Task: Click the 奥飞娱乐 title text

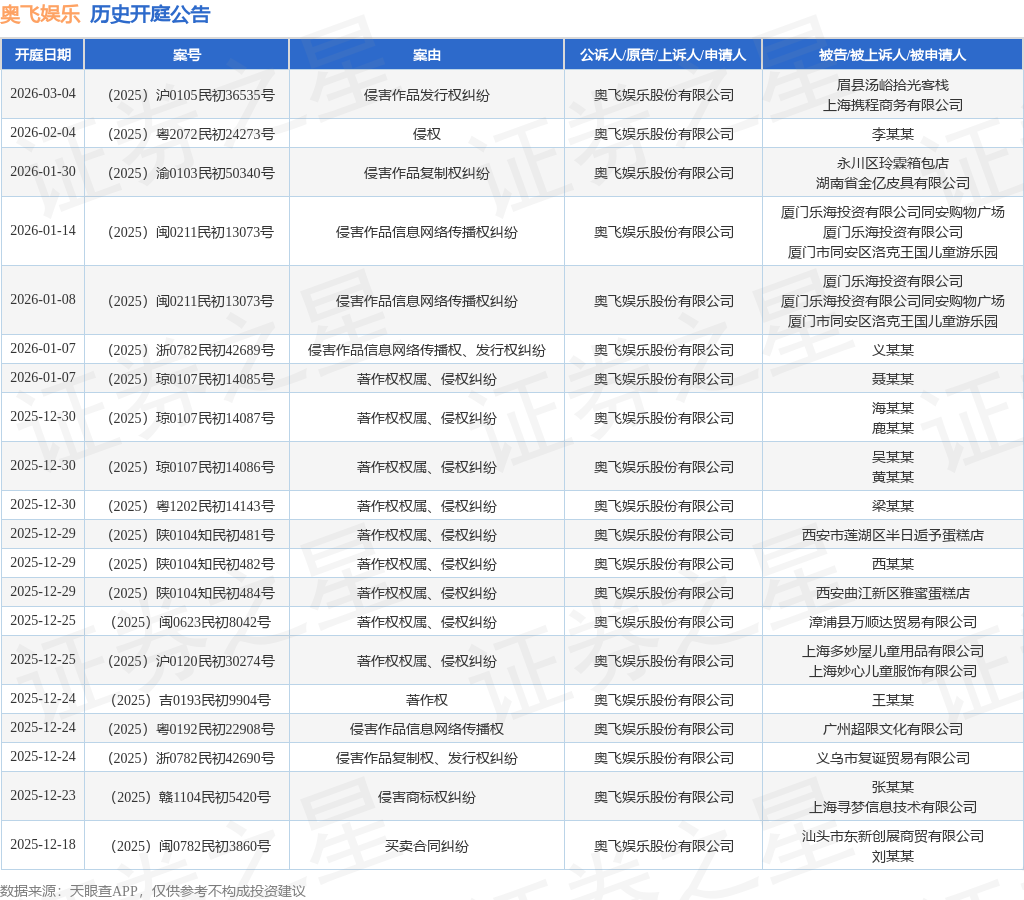Action: coord(40,14)
